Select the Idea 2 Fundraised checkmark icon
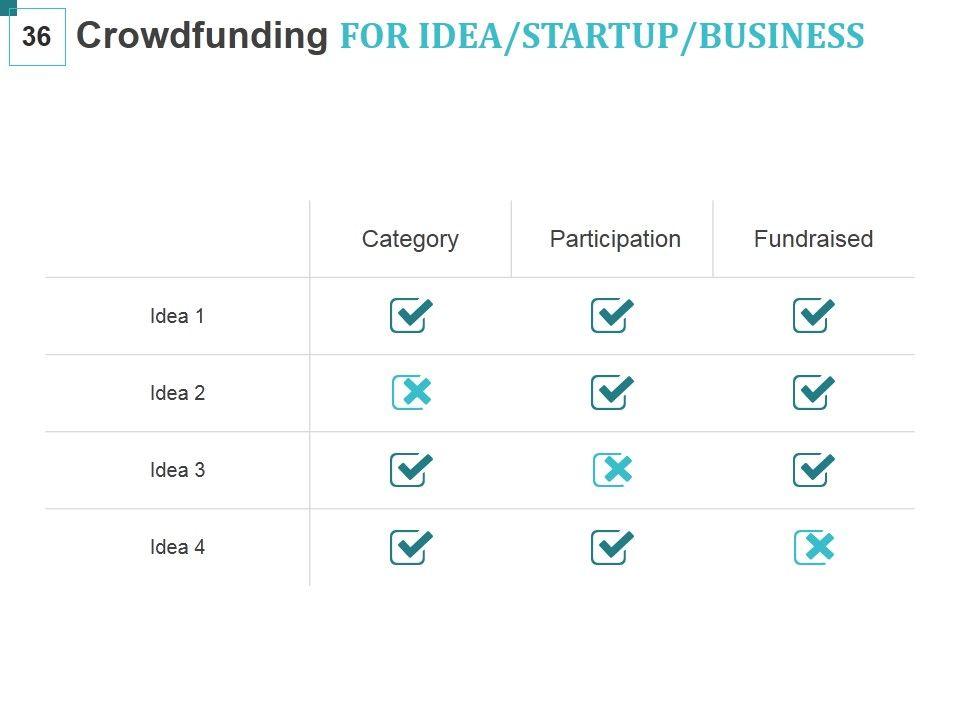 [x=813, y=392]
